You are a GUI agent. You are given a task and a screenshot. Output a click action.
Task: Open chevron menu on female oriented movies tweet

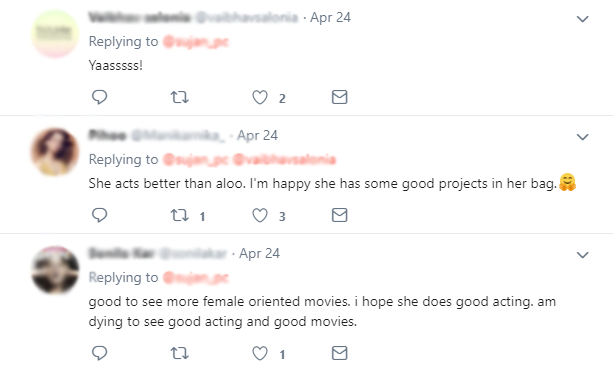[583, 255]
